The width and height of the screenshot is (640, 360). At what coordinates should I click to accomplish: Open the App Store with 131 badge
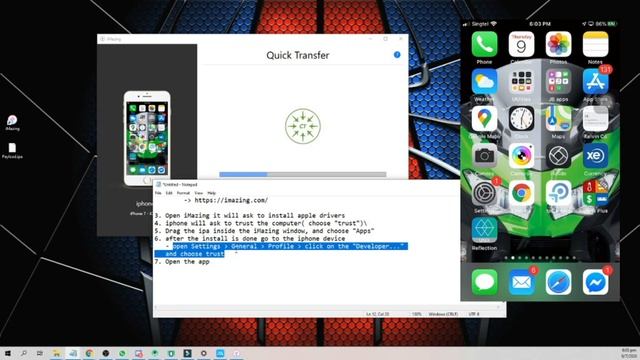(595, 81)
